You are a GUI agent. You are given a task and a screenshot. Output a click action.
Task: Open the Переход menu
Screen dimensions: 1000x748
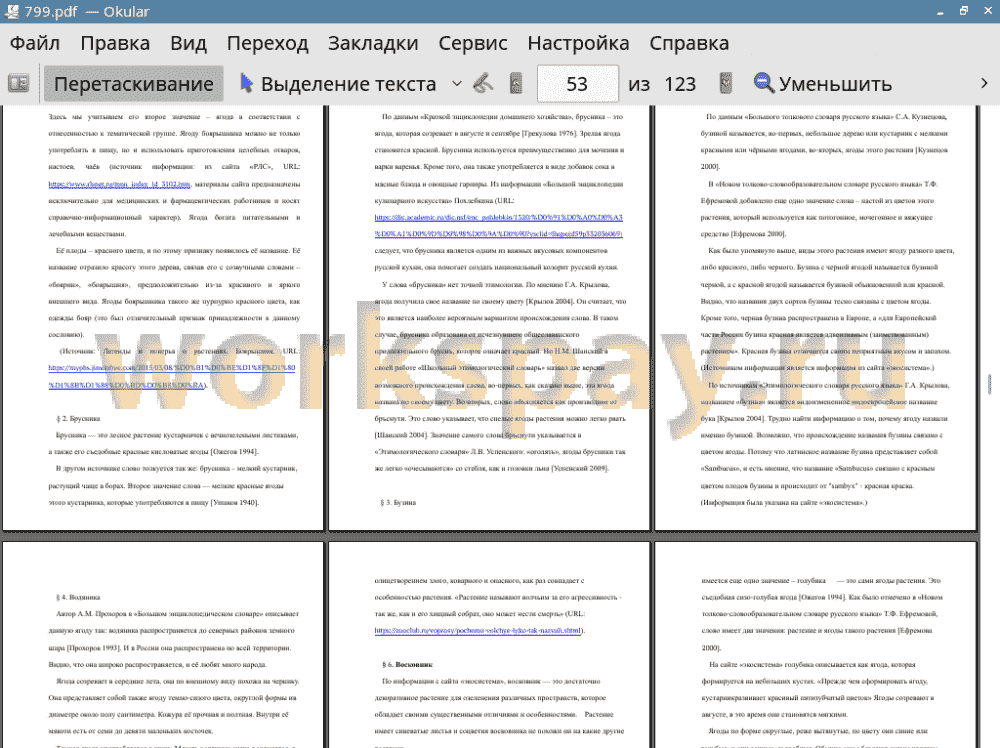coord(268,43)
